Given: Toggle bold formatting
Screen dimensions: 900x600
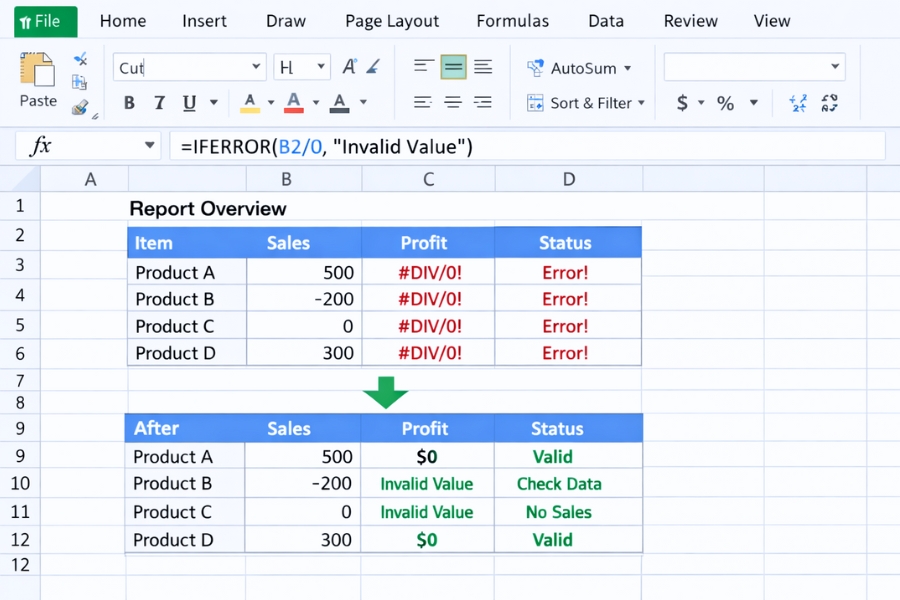Looking at the screenshot, I should click(129, 101).
